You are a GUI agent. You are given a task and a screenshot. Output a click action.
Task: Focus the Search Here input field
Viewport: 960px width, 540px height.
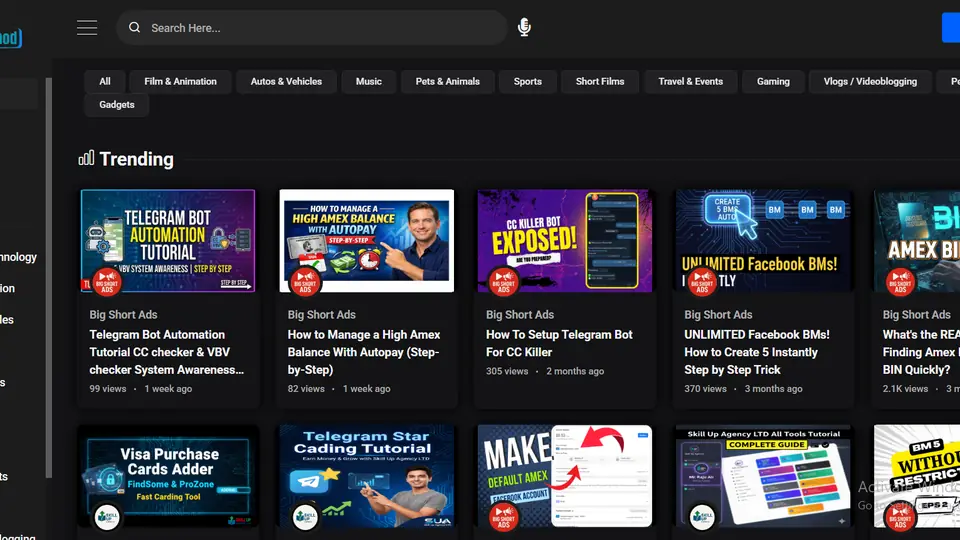(312, 28)
